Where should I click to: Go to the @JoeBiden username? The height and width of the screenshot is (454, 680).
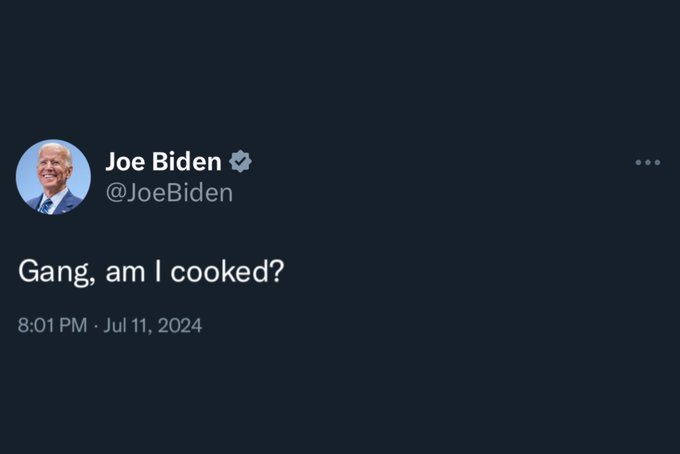click(x=168, y=192)
